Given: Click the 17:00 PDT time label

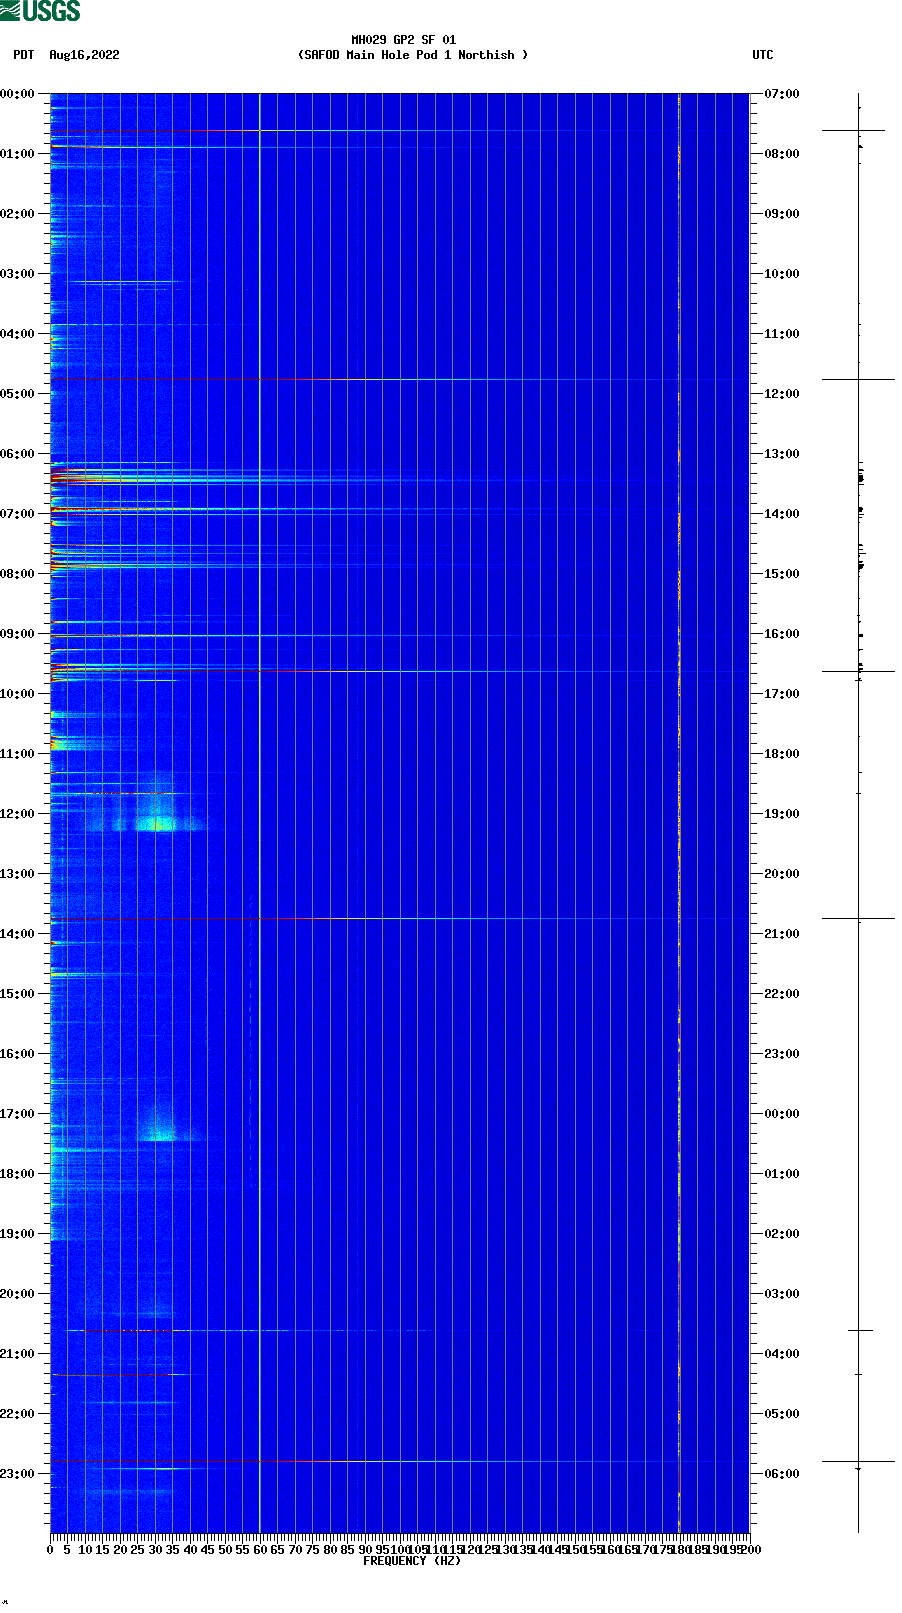Looking at the screenshot, I should tap(18, 1114).
